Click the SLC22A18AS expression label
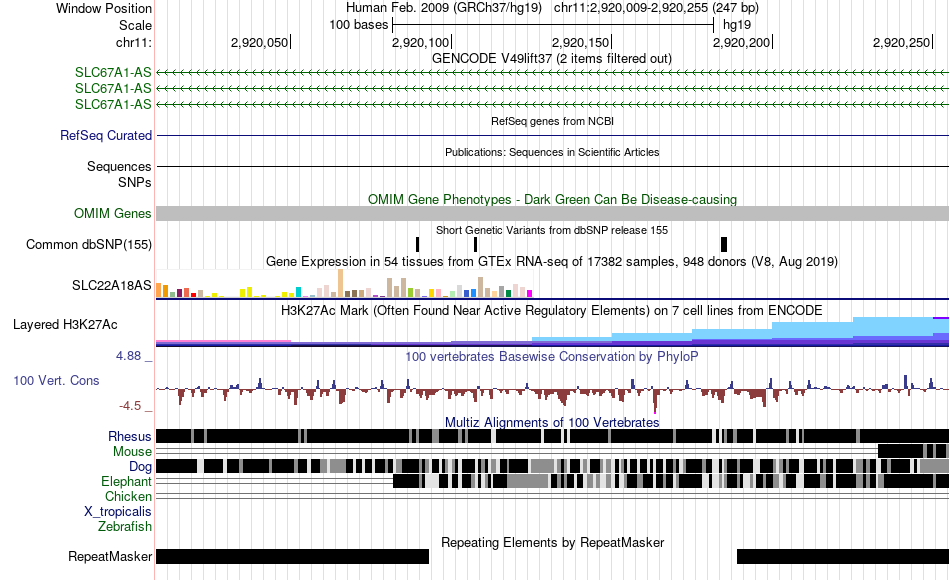This screenshot has height=580, width=950. [x=111, y=285]
